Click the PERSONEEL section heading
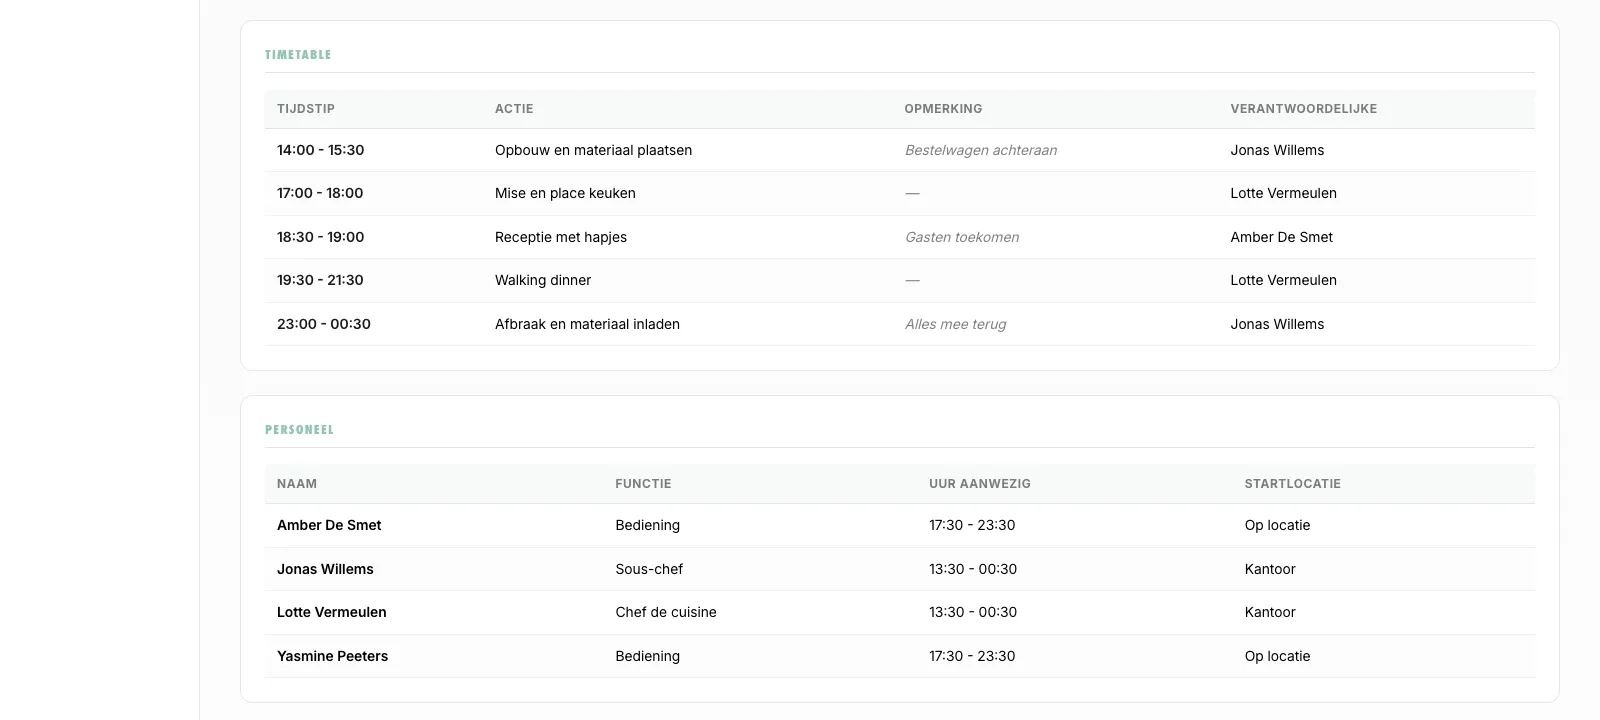The width and height of the screenshot is (1600, 720). point(299,430)
